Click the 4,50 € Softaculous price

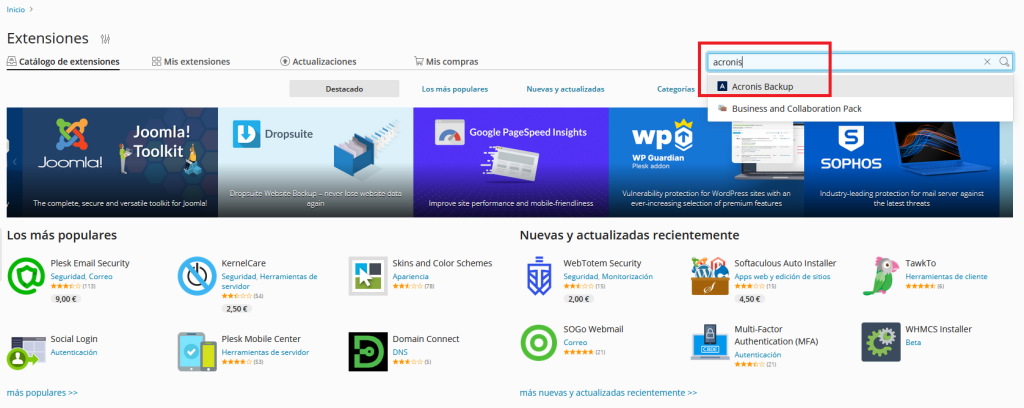[750, 299]
